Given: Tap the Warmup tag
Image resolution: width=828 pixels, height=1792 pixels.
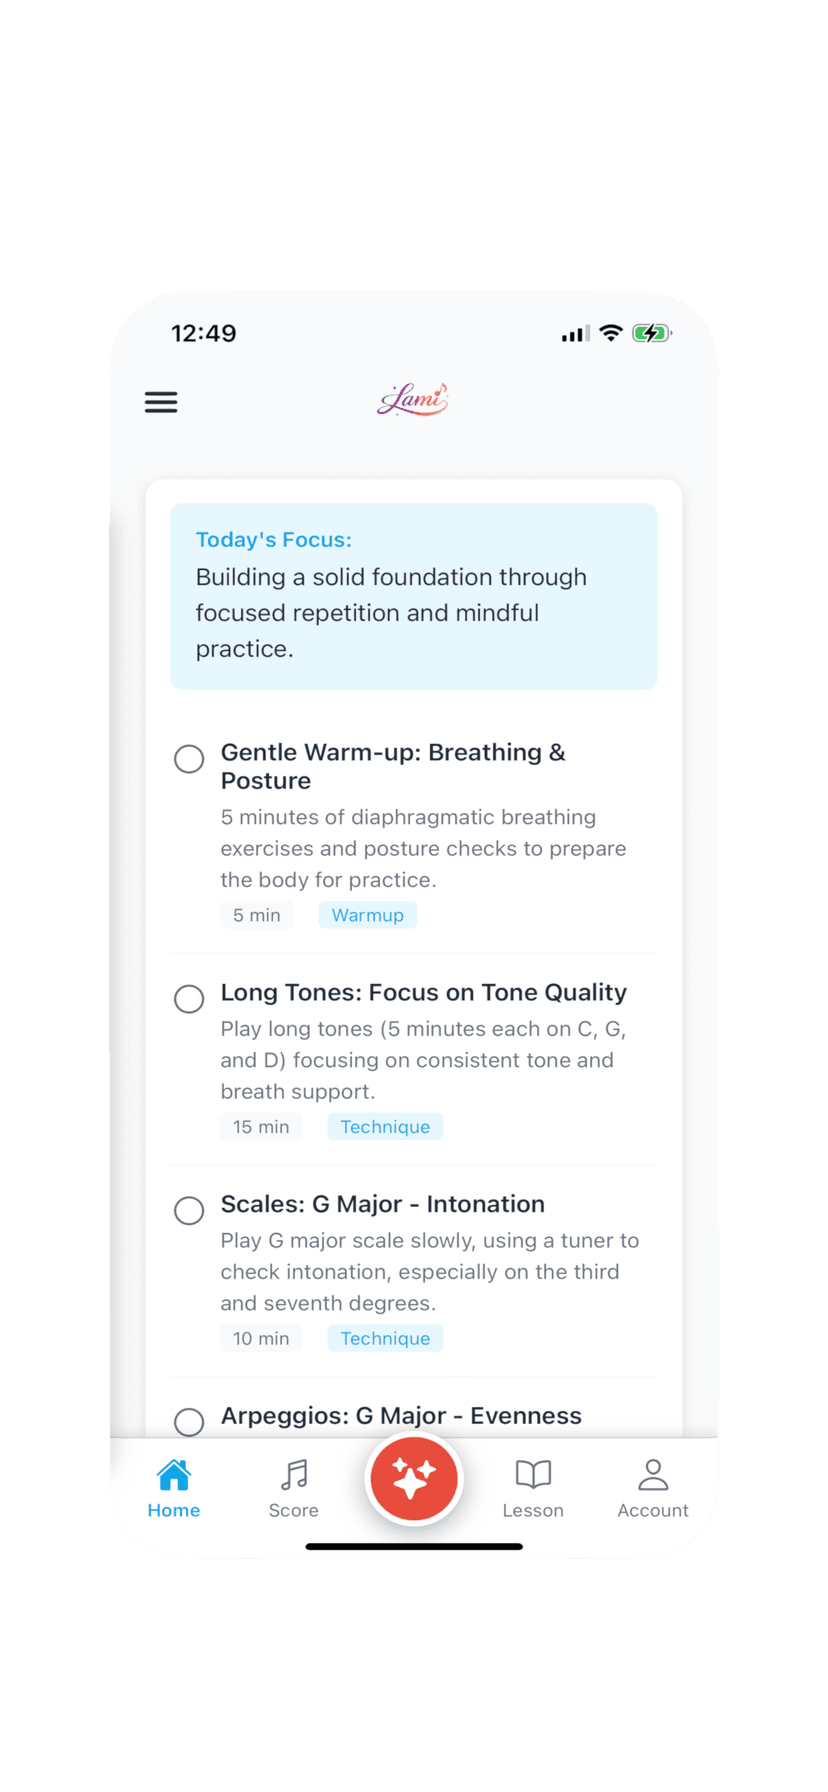Looking at the screenshot, I should [x=368, y=915].
